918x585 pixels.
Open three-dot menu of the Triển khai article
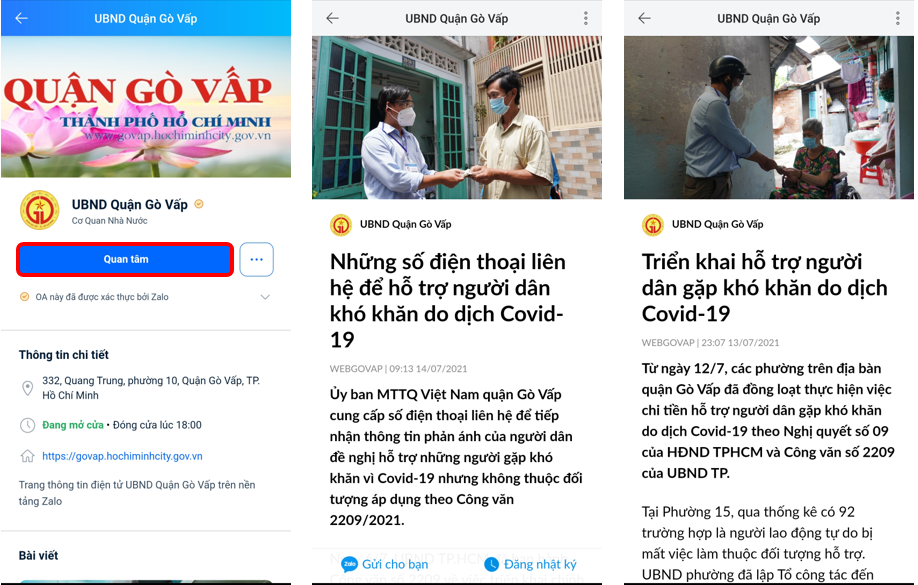(898, 18)
